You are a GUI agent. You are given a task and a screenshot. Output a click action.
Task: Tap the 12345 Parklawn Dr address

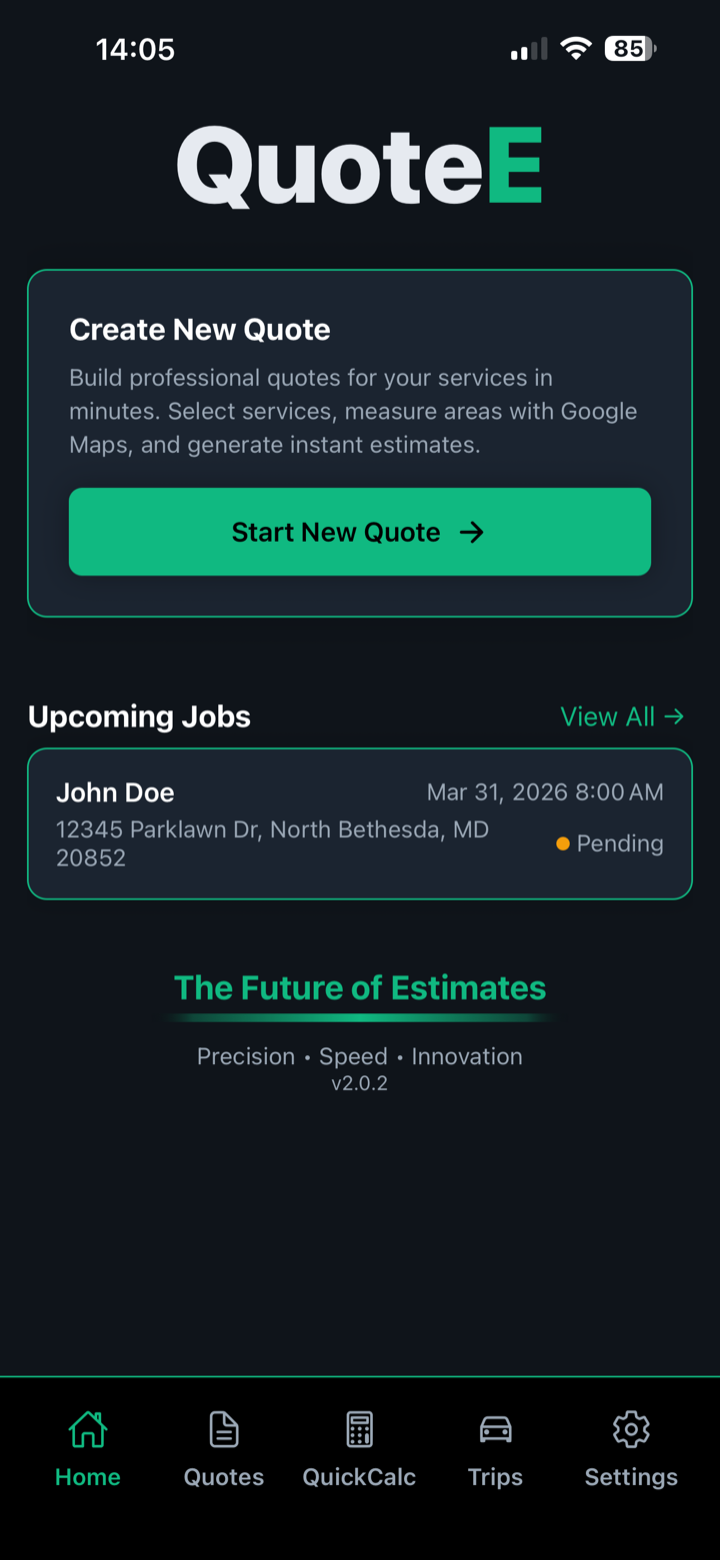pos(272,843)
